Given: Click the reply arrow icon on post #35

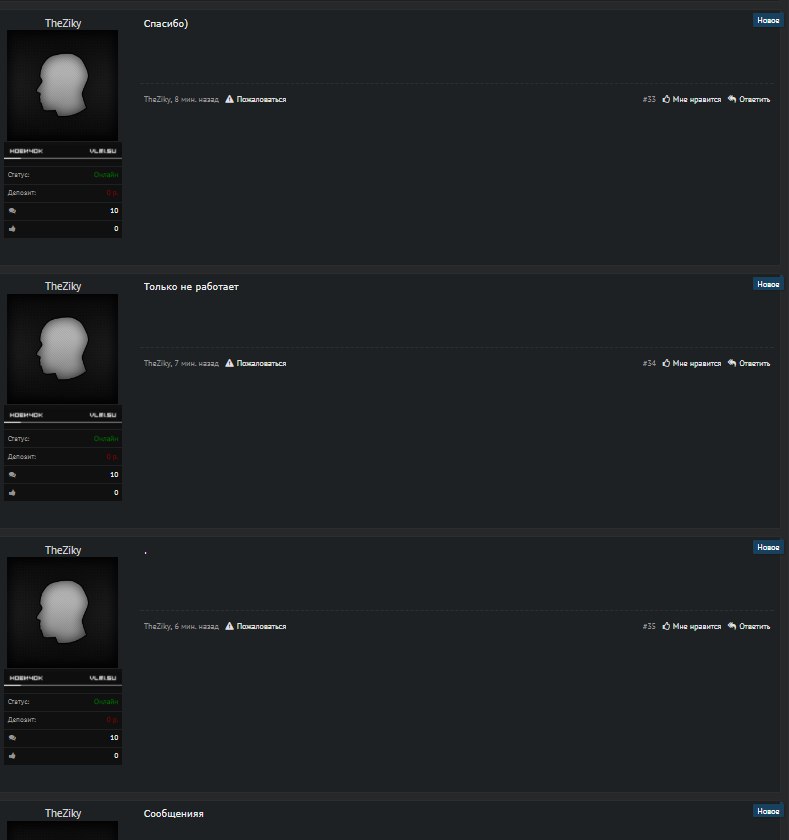Looking at the screenshot, I should click(x=732, y=626).
